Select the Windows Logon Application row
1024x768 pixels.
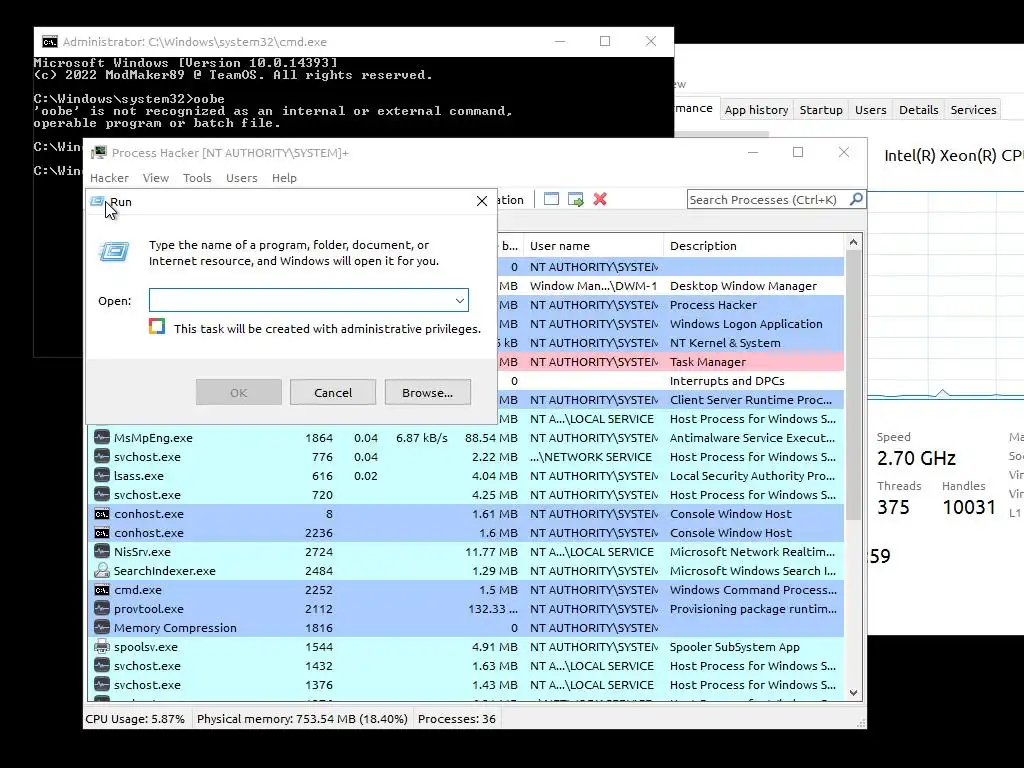(671, 324)
